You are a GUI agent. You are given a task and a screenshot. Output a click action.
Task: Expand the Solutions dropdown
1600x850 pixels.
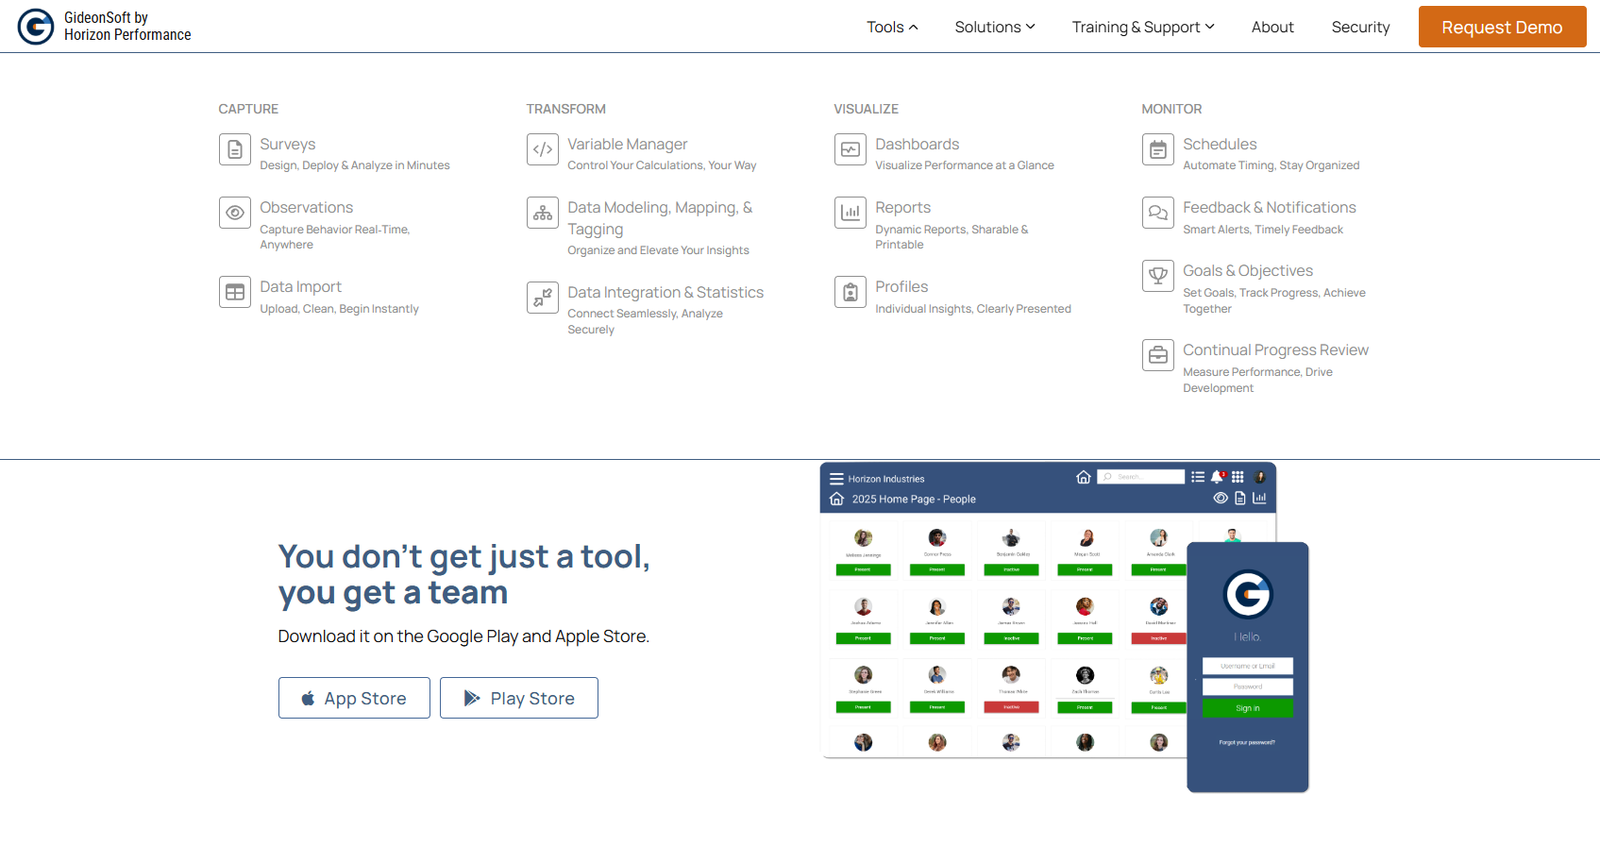click(994, 27)
